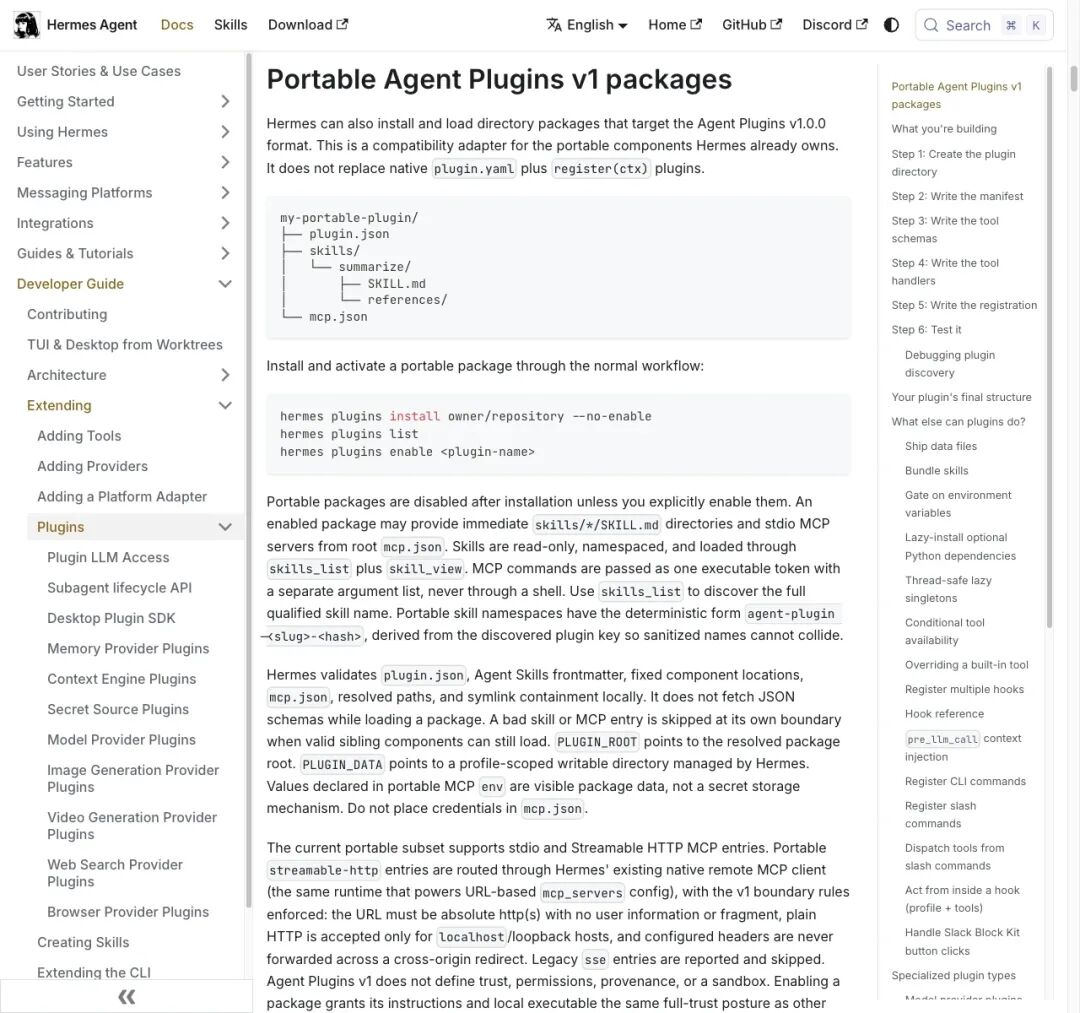Viewport: 1080px width, 1013px height.
Task: Select the Docs navbar item
Action: 177,25
